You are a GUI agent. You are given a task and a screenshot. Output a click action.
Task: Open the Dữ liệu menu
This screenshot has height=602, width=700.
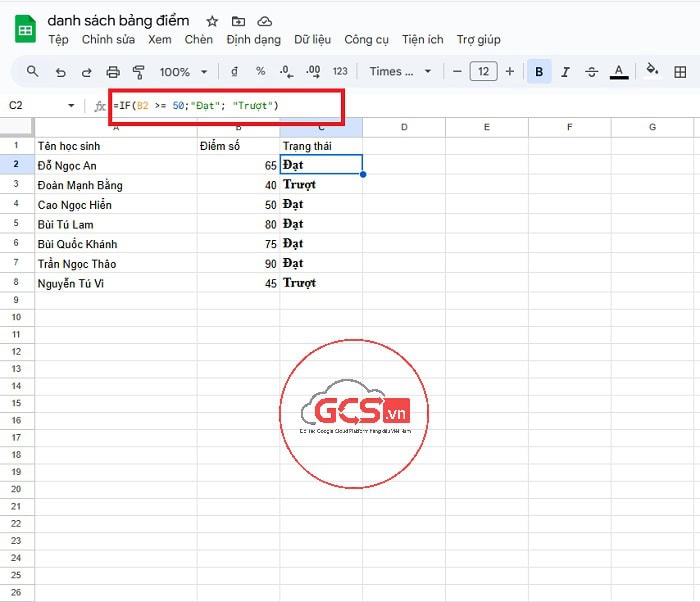pos(312,40)
